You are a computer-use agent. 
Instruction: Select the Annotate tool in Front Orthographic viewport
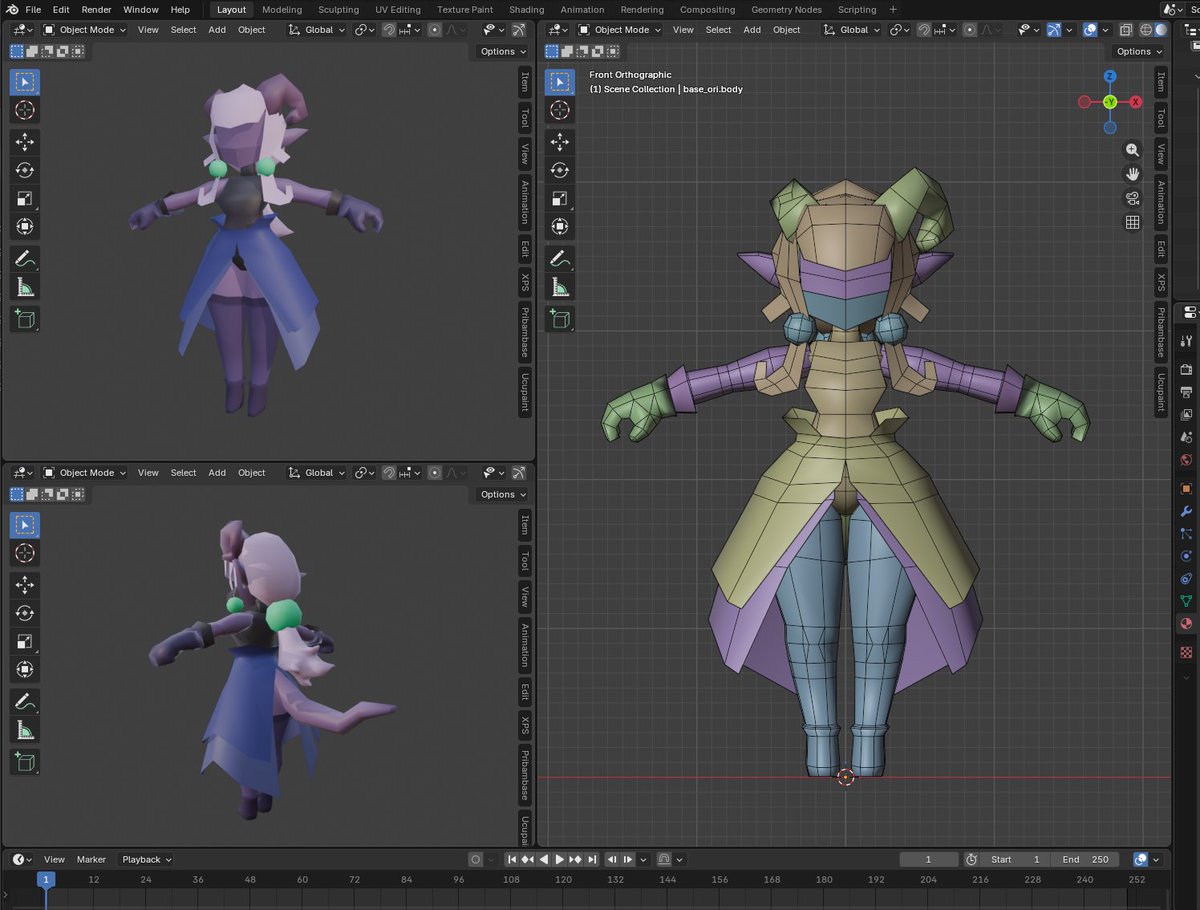560,259
